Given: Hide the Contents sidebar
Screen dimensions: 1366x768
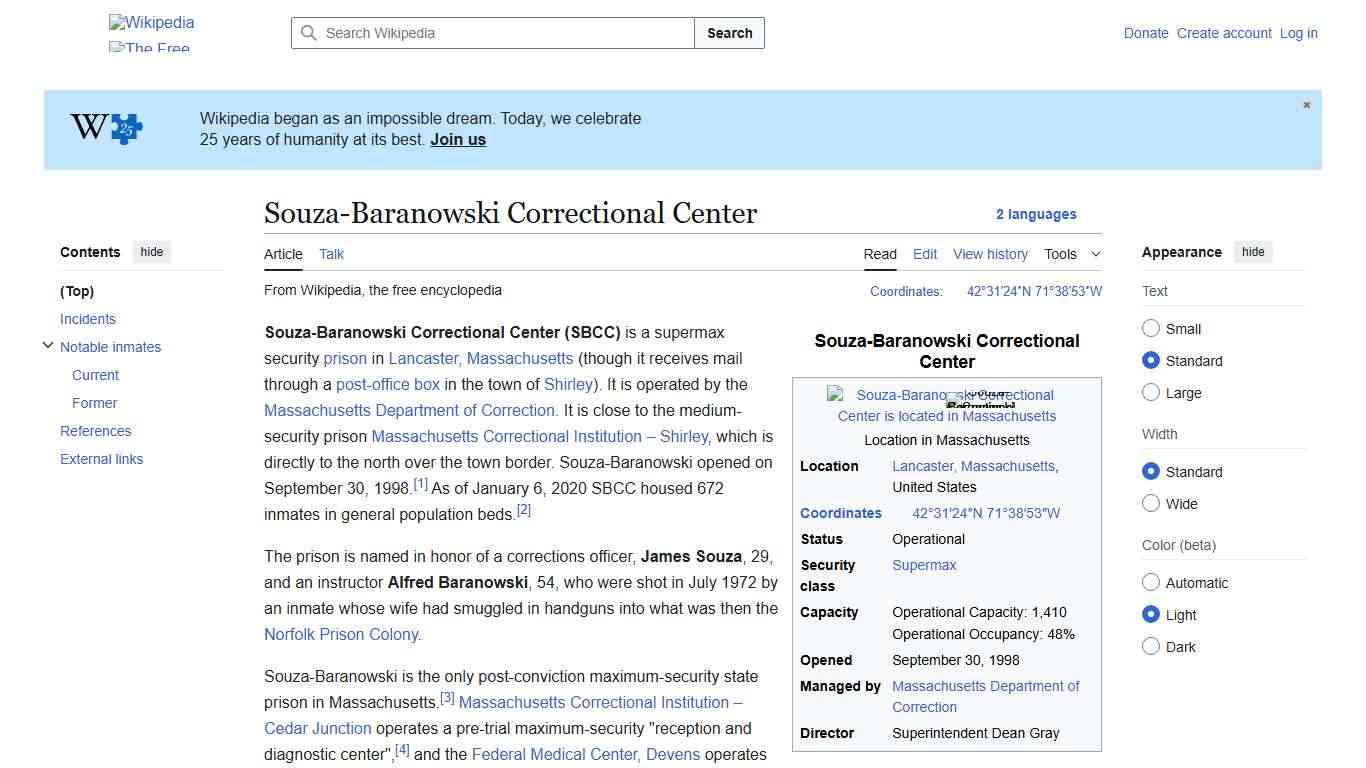Looking at the screenshot, I should click(151, 252).
